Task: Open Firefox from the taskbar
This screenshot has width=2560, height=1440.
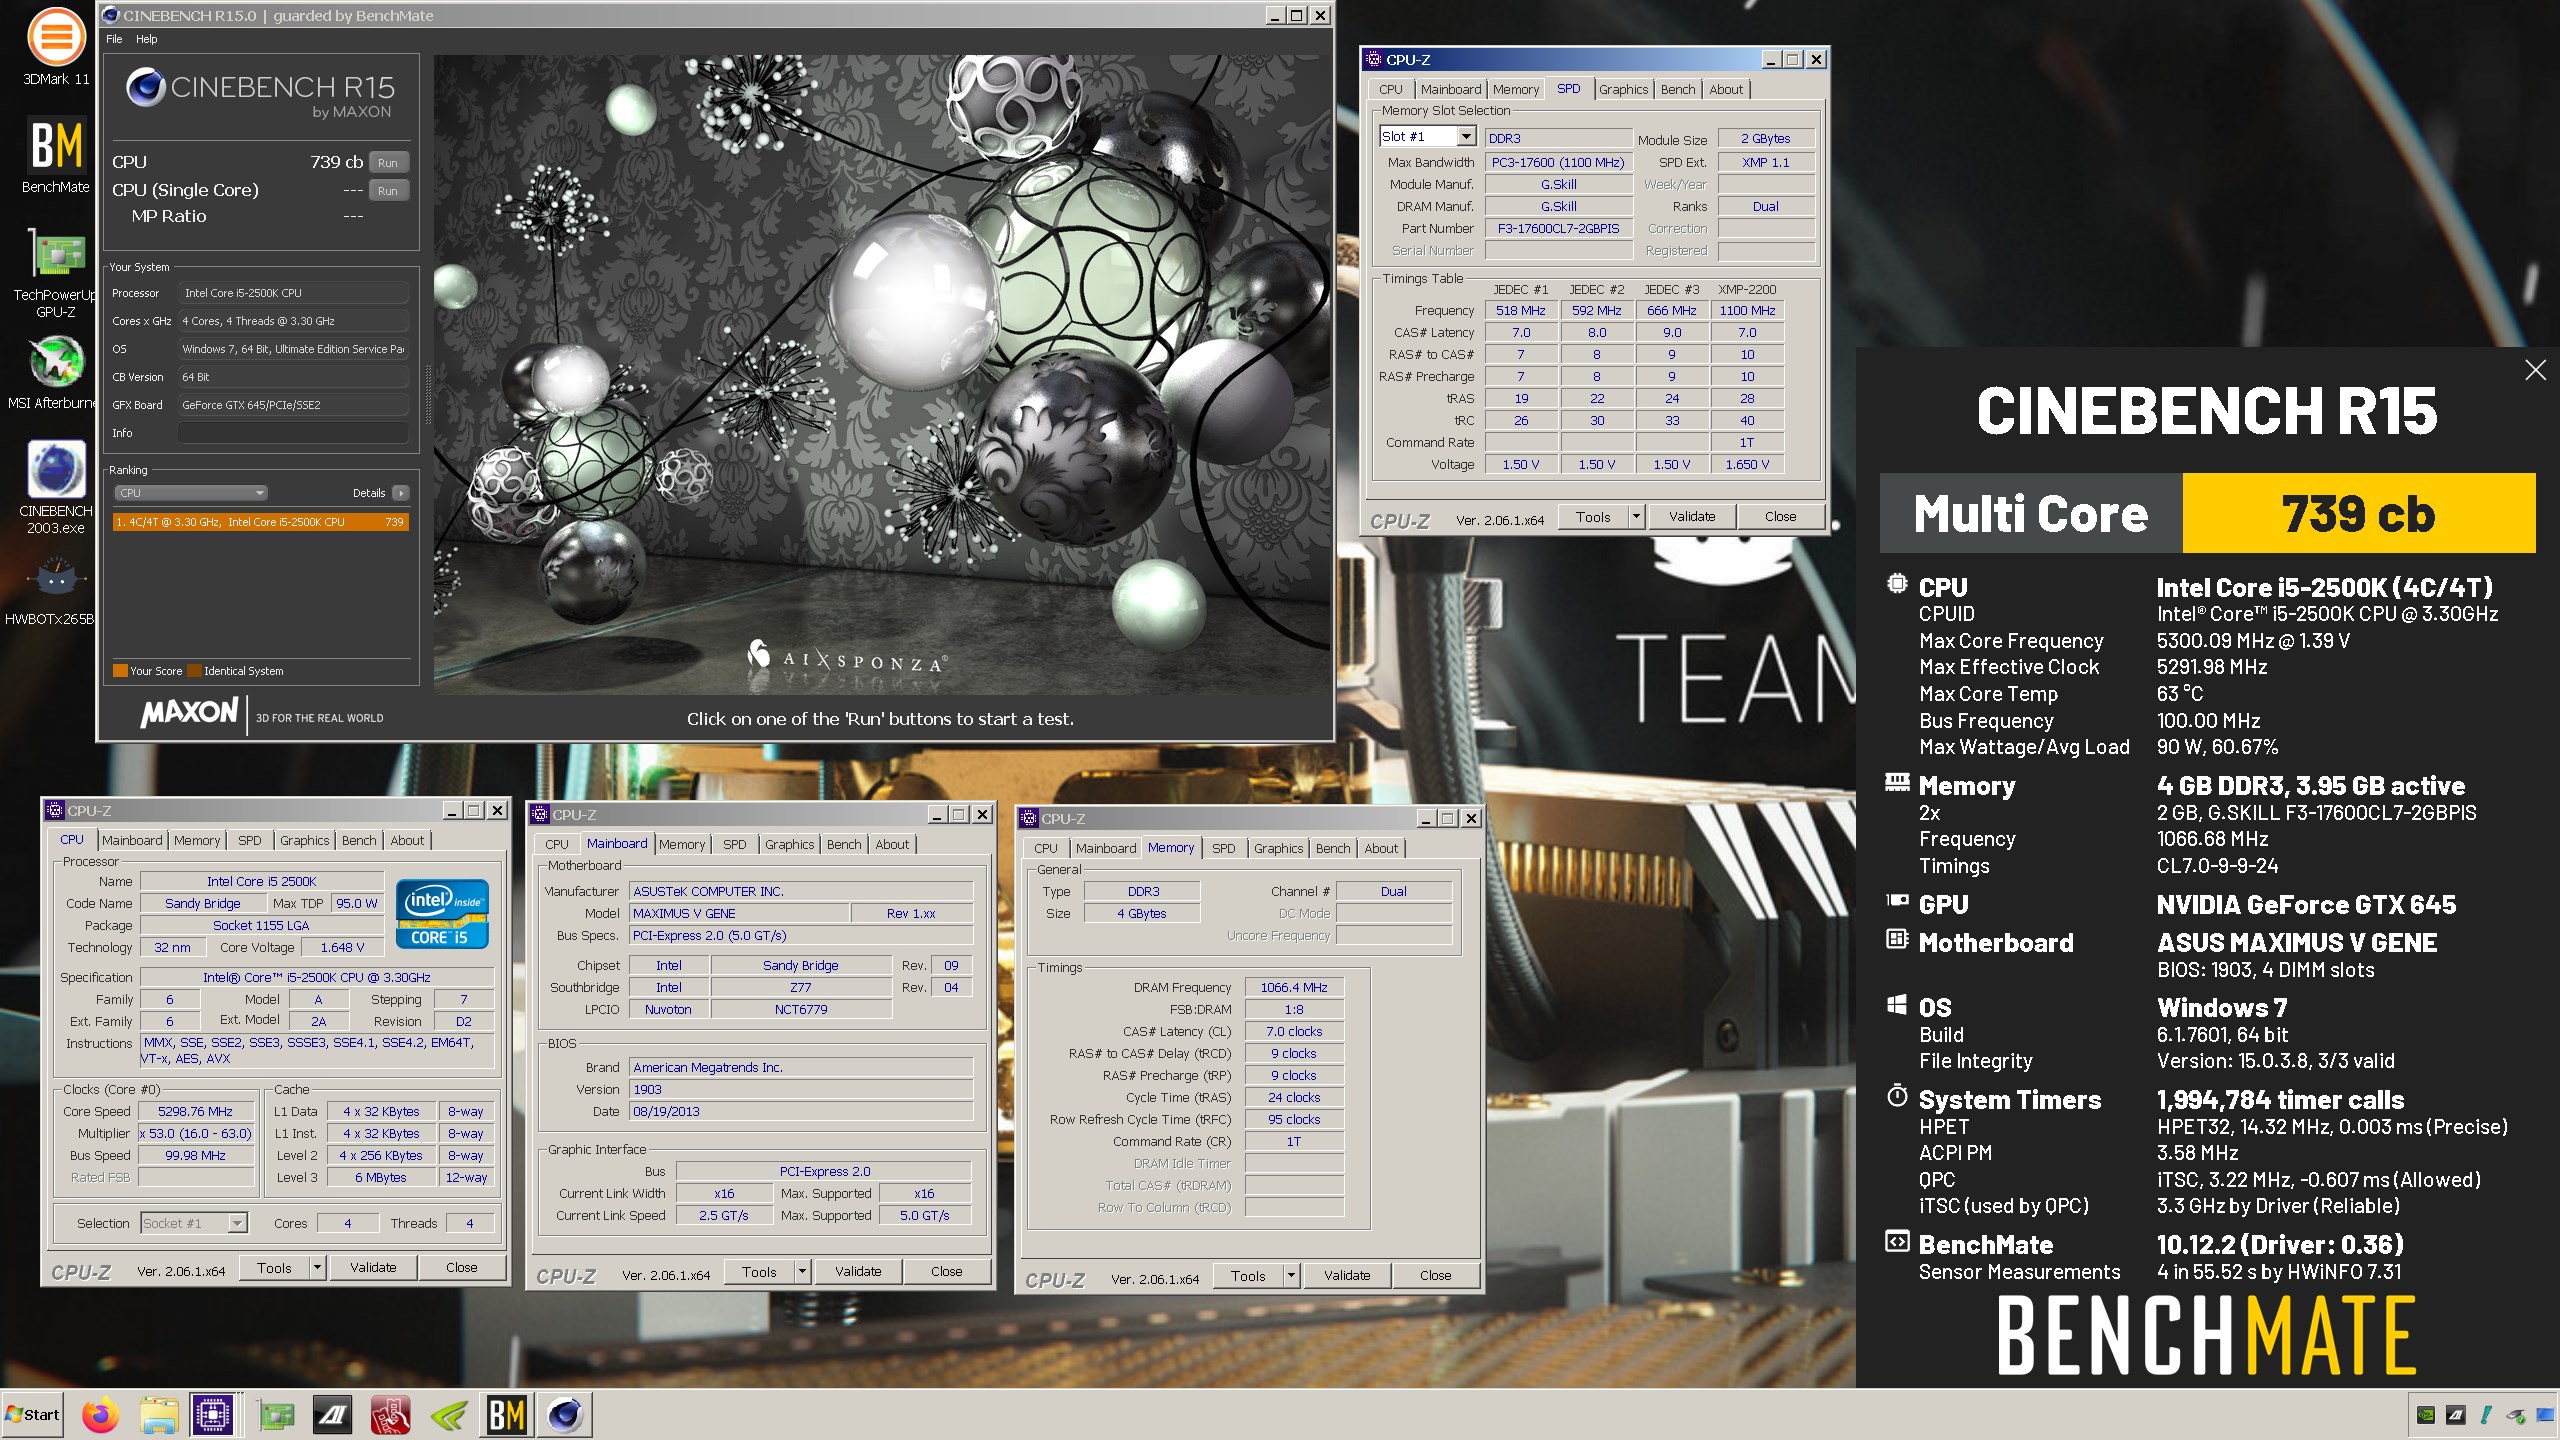Action: (x=100, y=1415)
